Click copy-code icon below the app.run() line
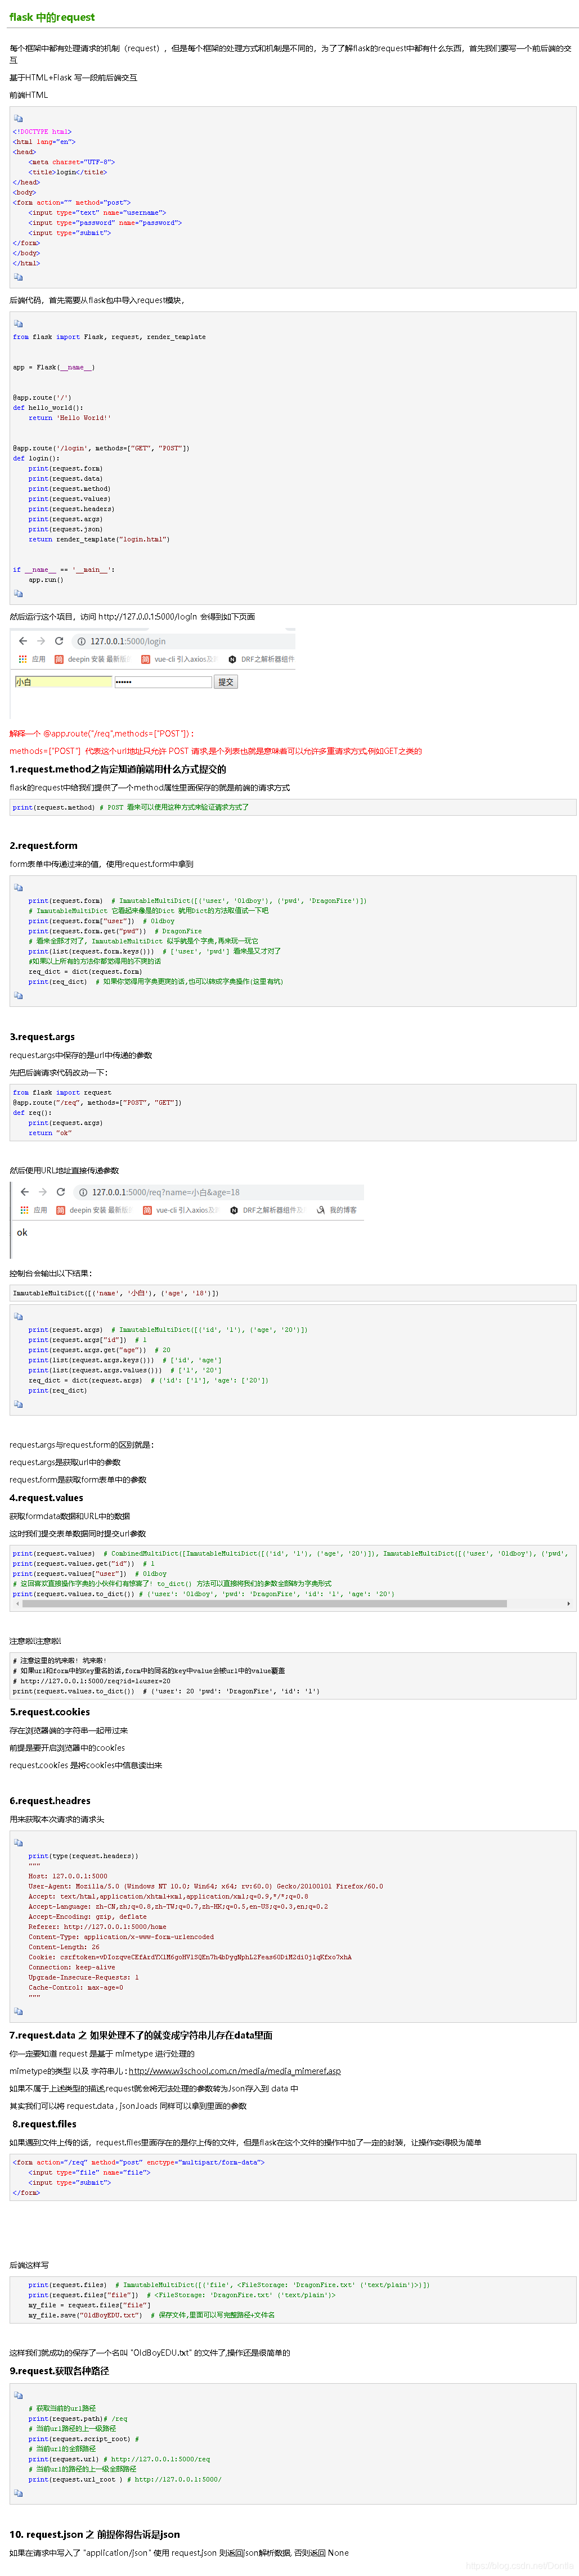The image size is (579, 2576). tap(18, 593)
